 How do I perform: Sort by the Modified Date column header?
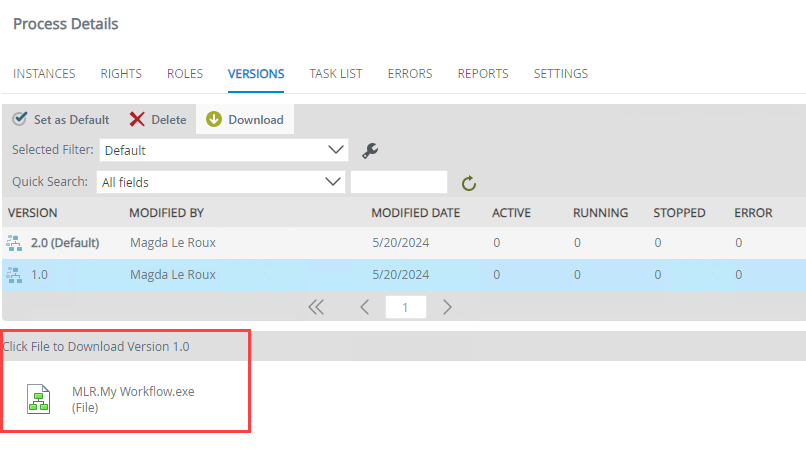(x=415, y=213)
